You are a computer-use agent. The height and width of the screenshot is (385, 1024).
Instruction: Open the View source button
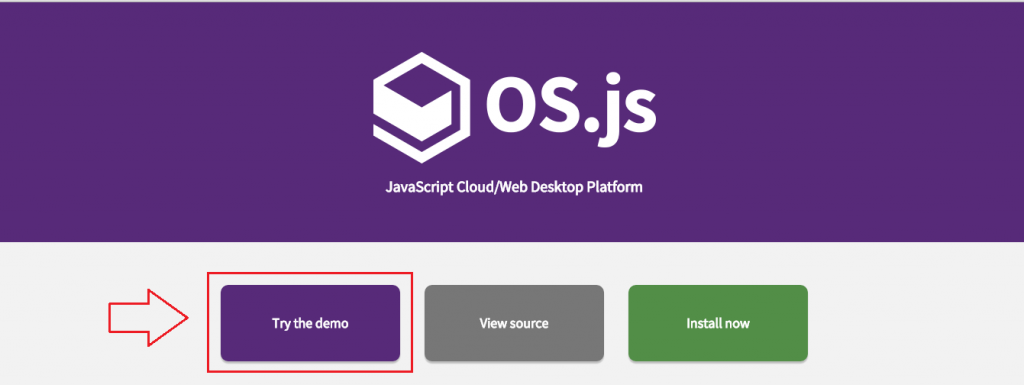pos(514,323)
